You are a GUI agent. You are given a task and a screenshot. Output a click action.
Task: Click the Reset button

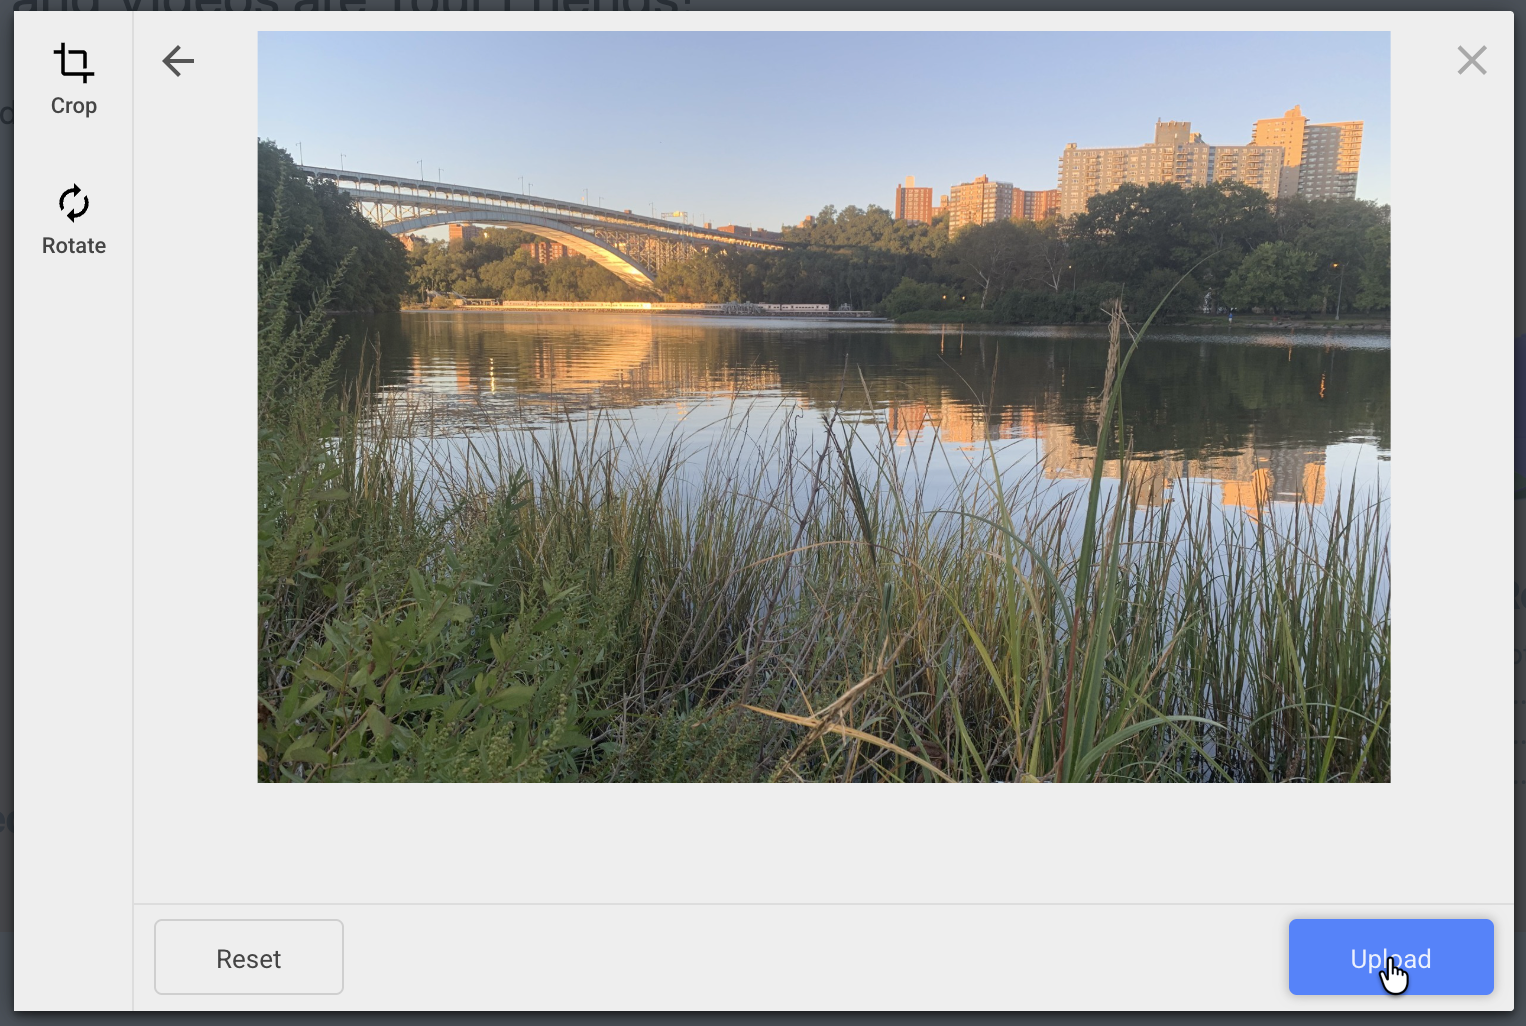(x=249, y=957)
